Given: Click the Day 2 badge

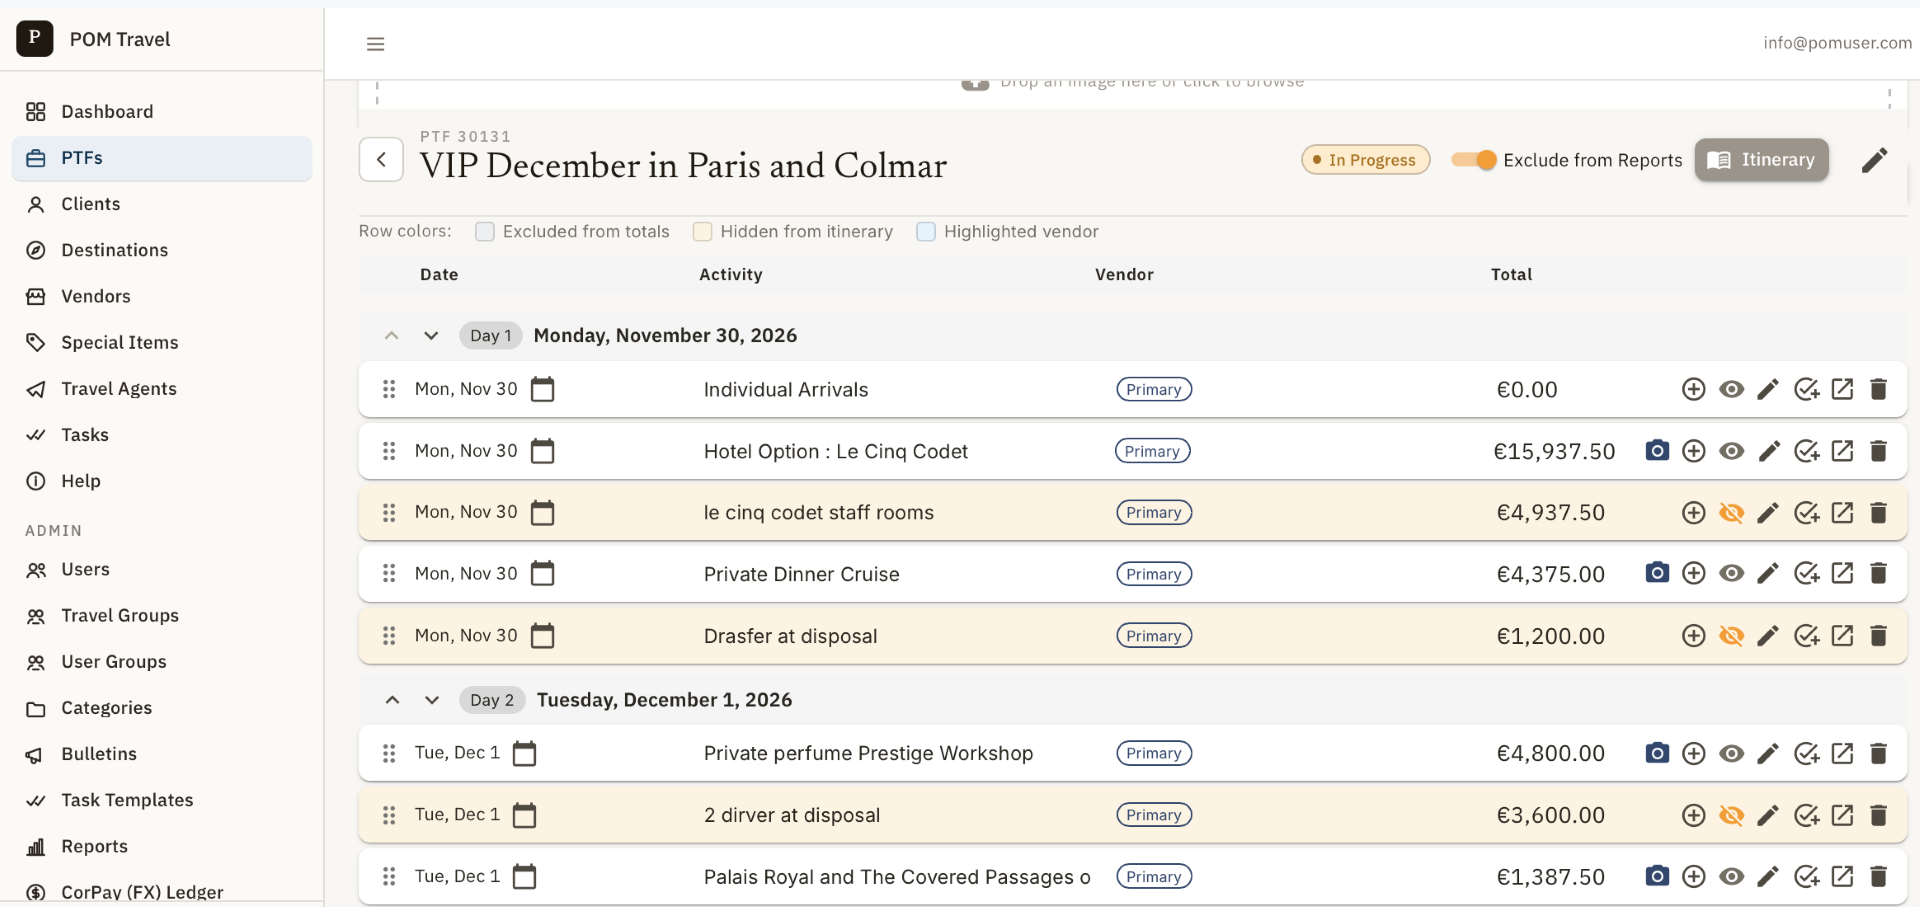Looking at the screenshot, I should [x=492, y=700].
